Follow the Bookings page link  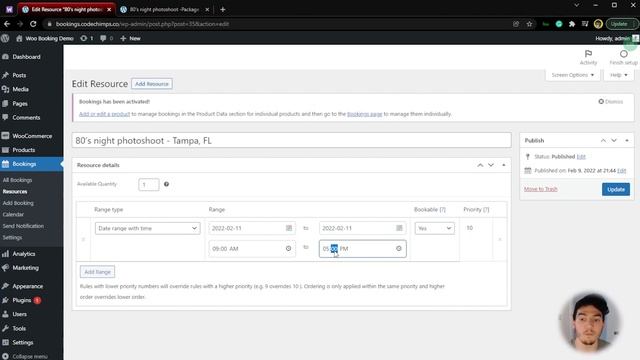364,114
